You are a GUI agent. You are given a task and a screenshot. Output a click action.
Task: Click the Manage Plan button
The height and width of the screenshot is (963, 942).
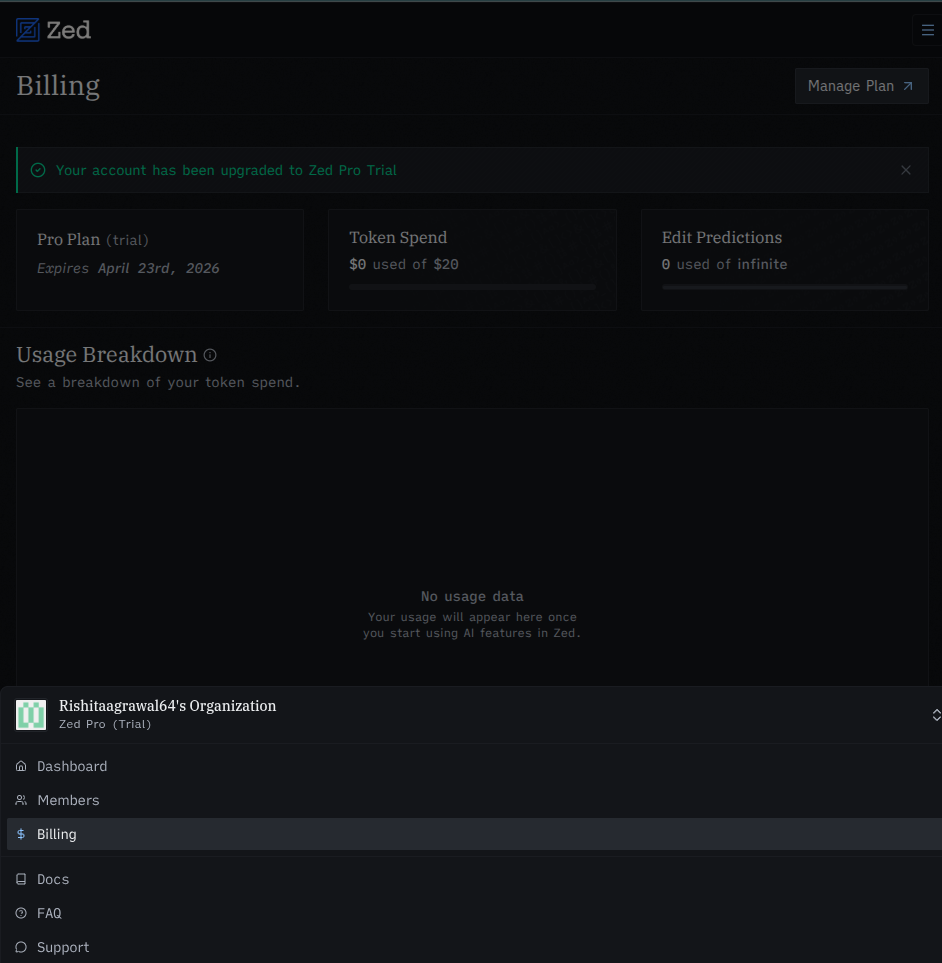click(861, 86)
